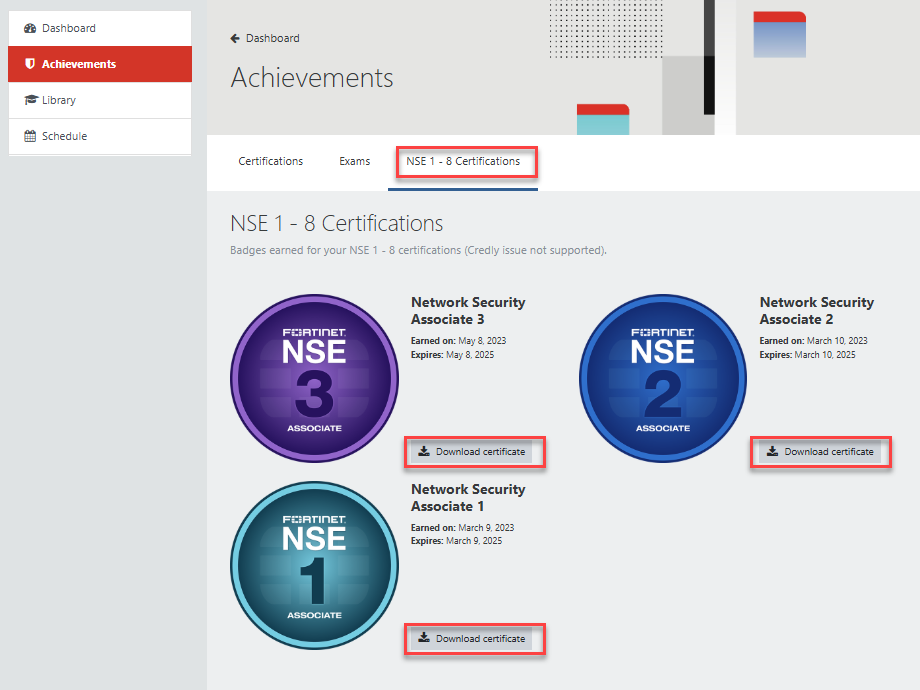Click the Schedule calendar icon
The image size is (920, 690).
click(30, 136)
